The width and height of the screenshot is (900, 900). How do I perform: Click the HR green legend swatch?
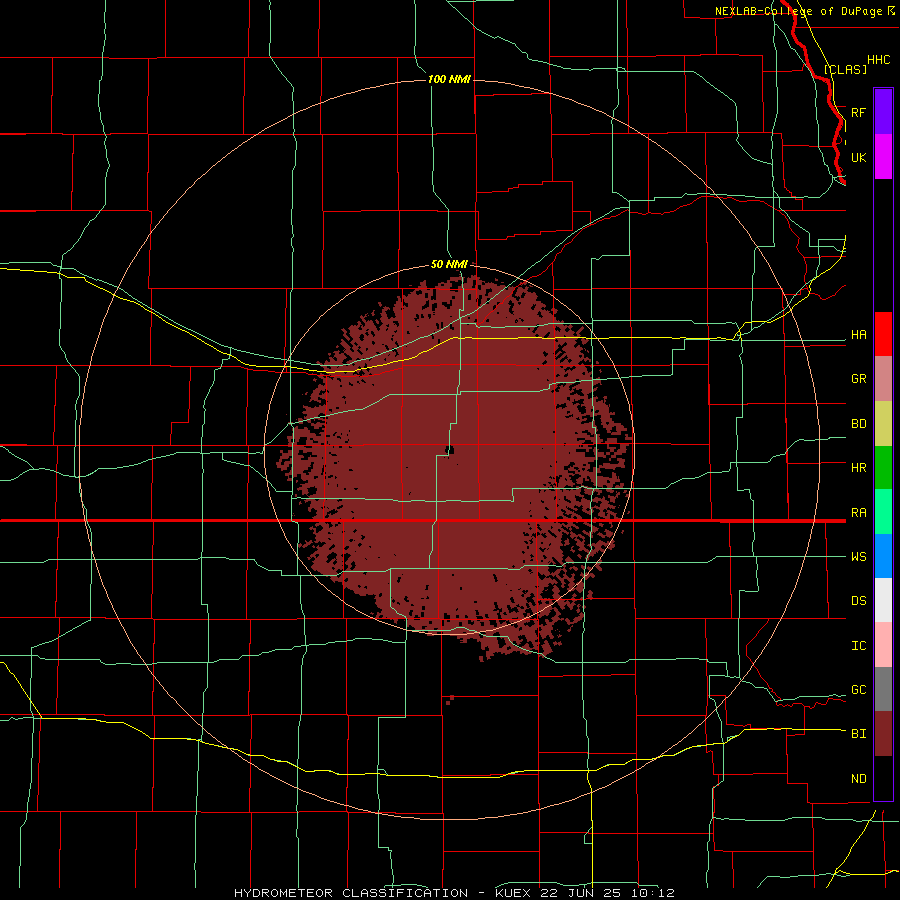883,468
